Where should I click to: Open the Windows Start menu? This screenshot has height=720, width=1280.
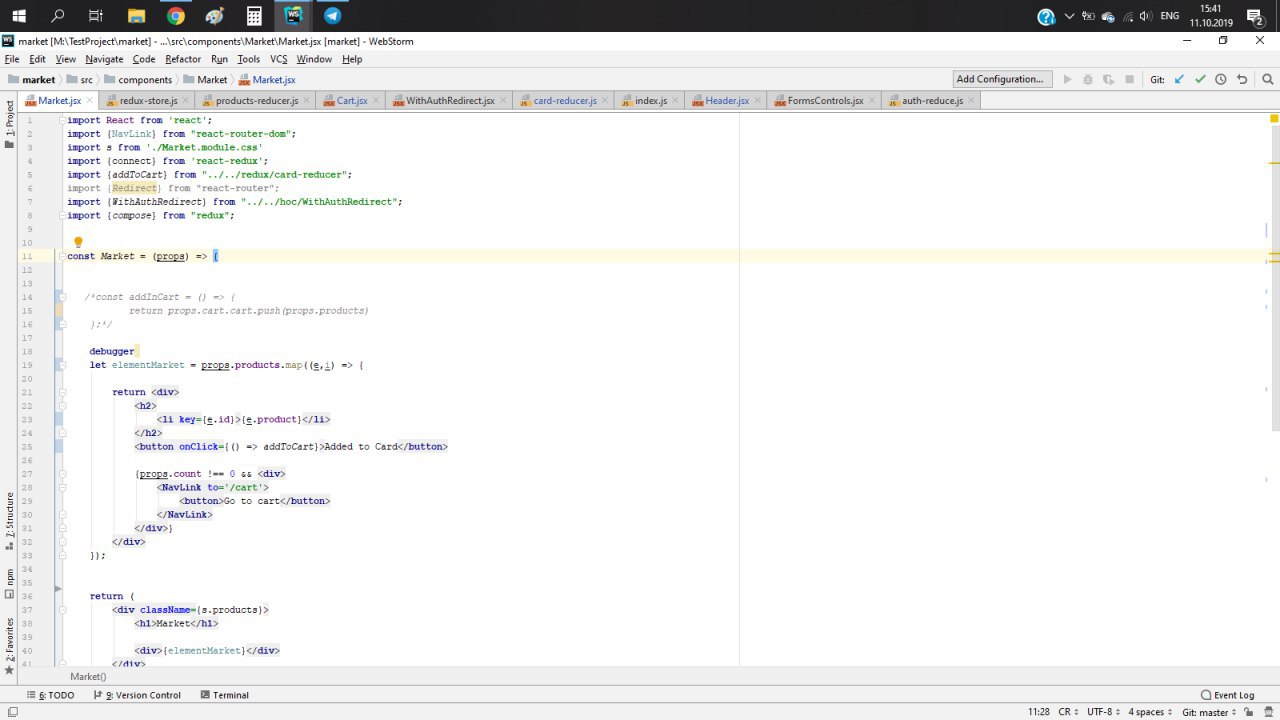[x=19, y=16]
